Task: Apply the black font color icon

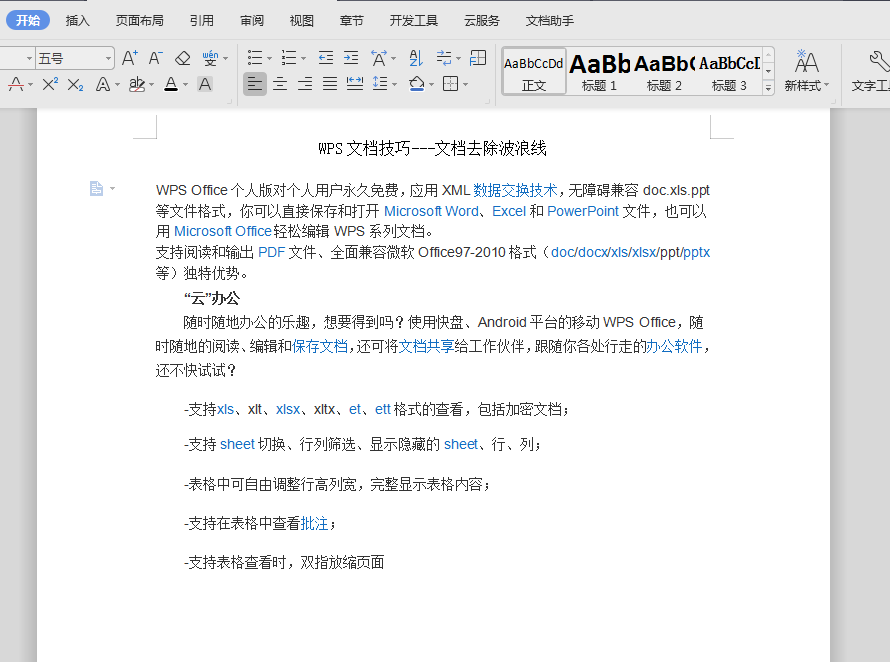Action: point(171,85)
